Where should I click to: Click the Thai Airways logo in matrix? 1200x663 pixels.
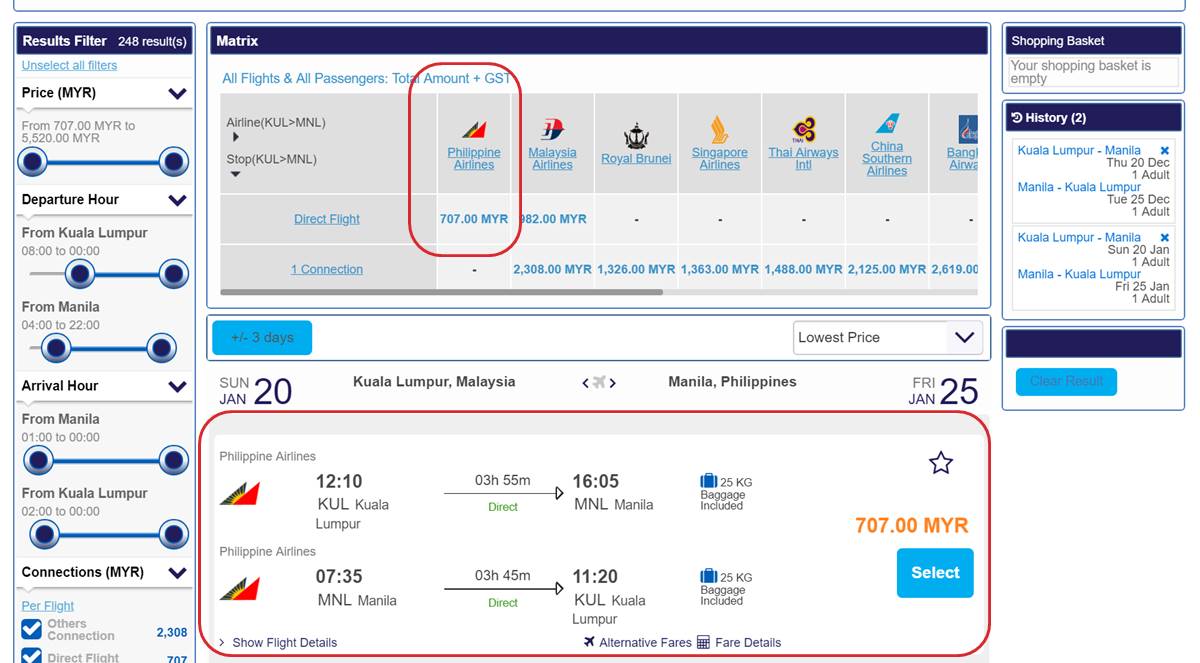[804, 130]
